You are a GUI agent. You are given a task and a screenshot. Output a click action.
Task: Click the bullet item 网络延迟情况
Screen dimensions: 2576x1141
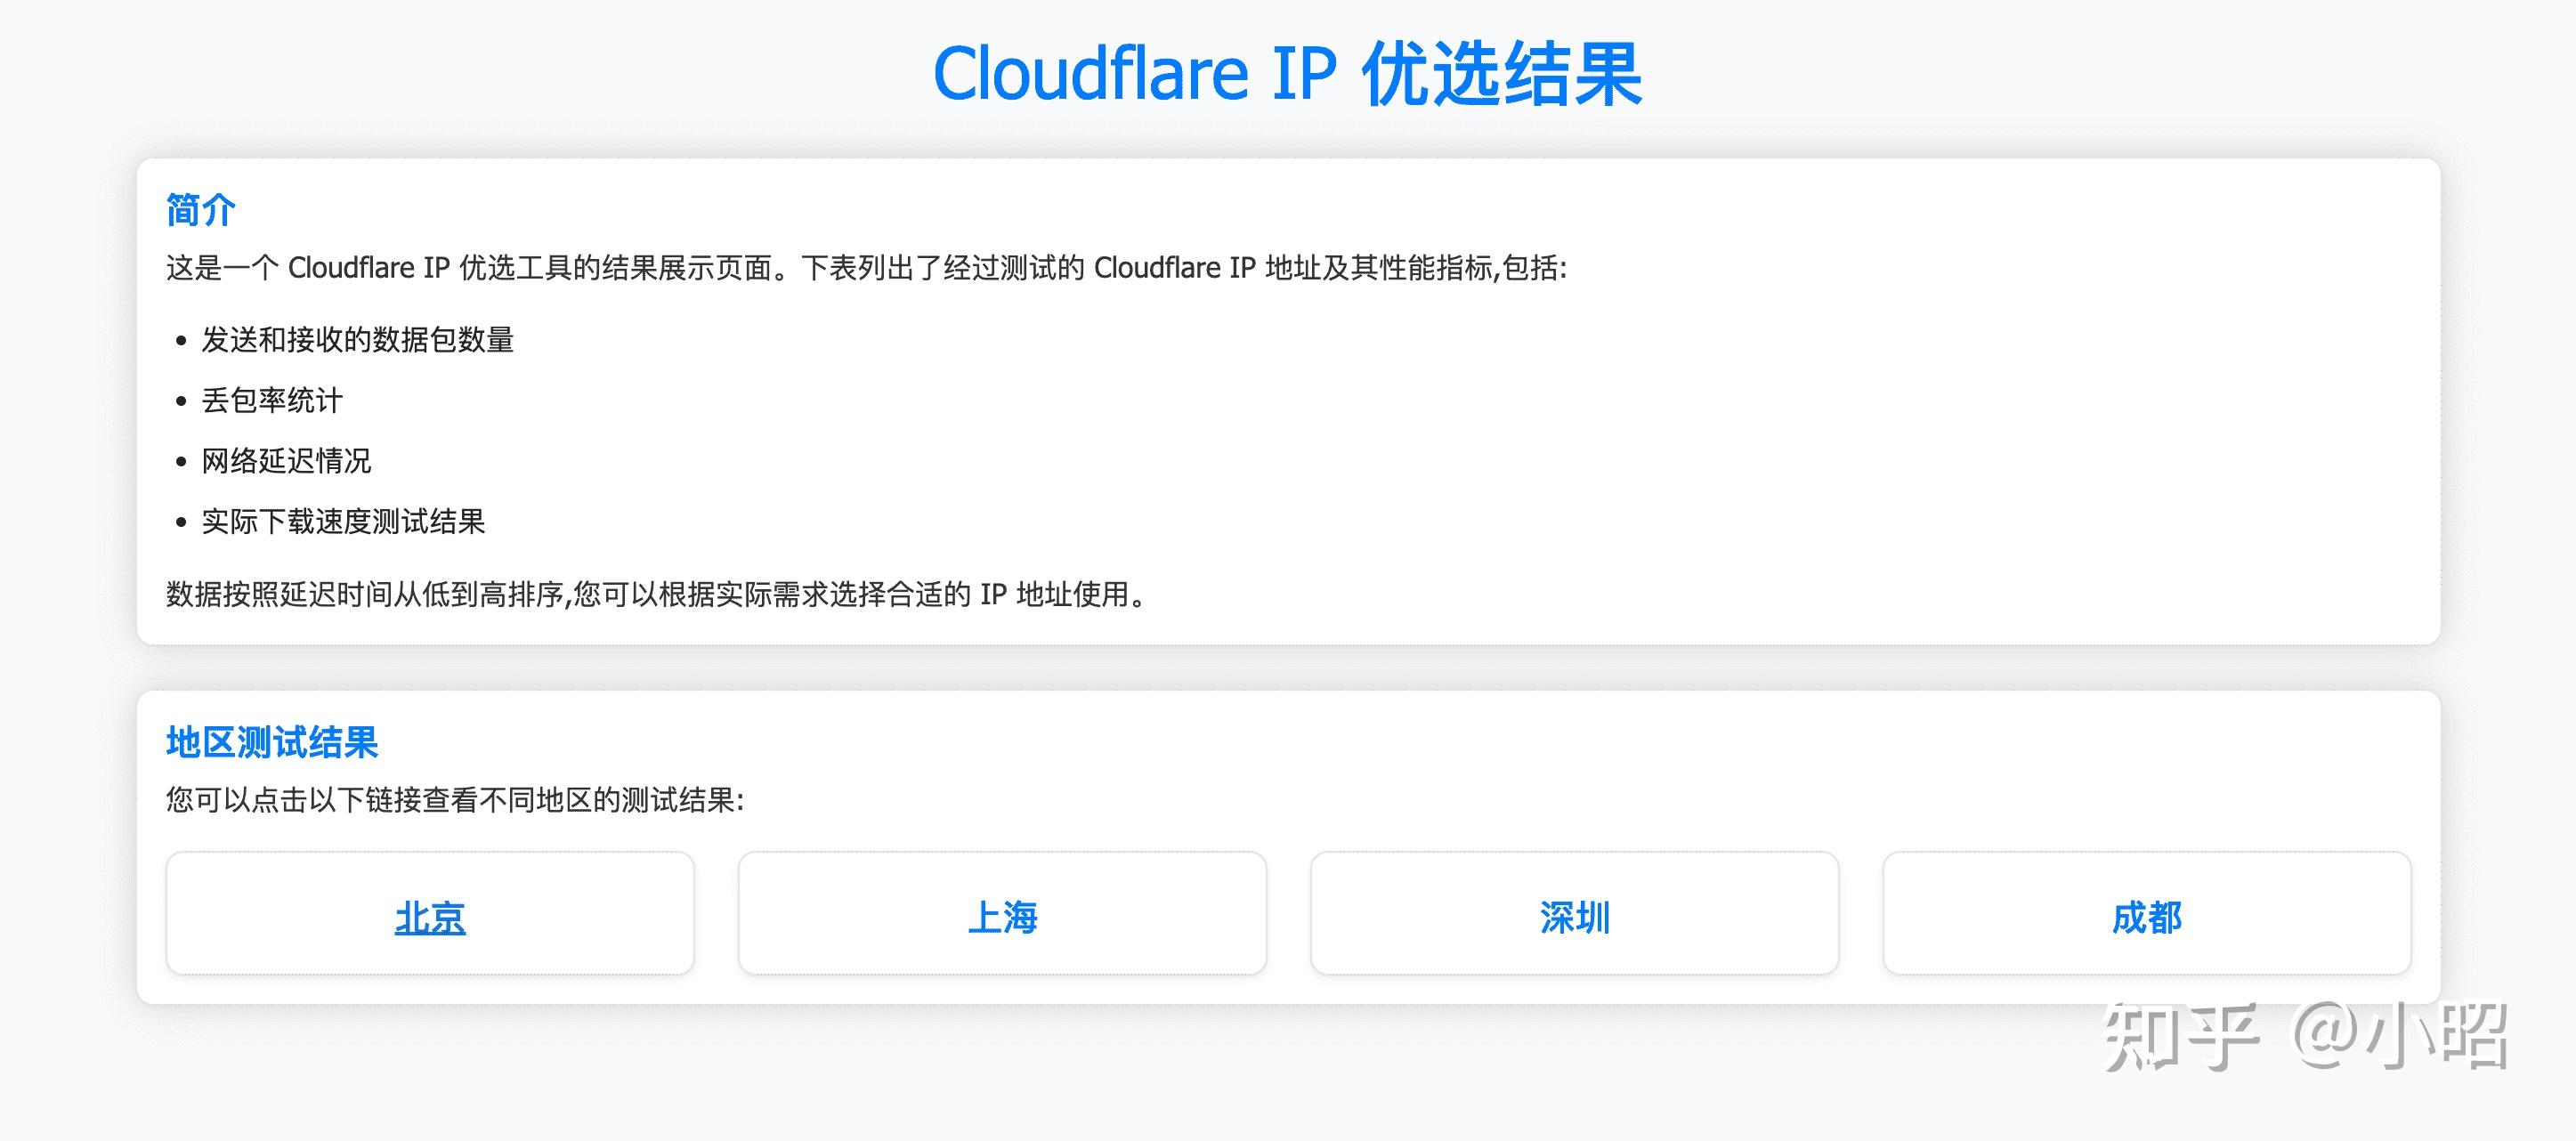[x=285, y=460]
